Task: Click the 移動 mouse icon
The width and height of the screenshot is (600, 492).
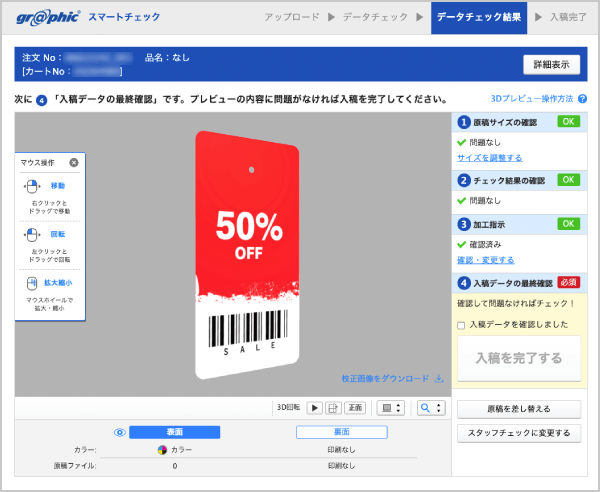Action: click(x=32, y=187)
